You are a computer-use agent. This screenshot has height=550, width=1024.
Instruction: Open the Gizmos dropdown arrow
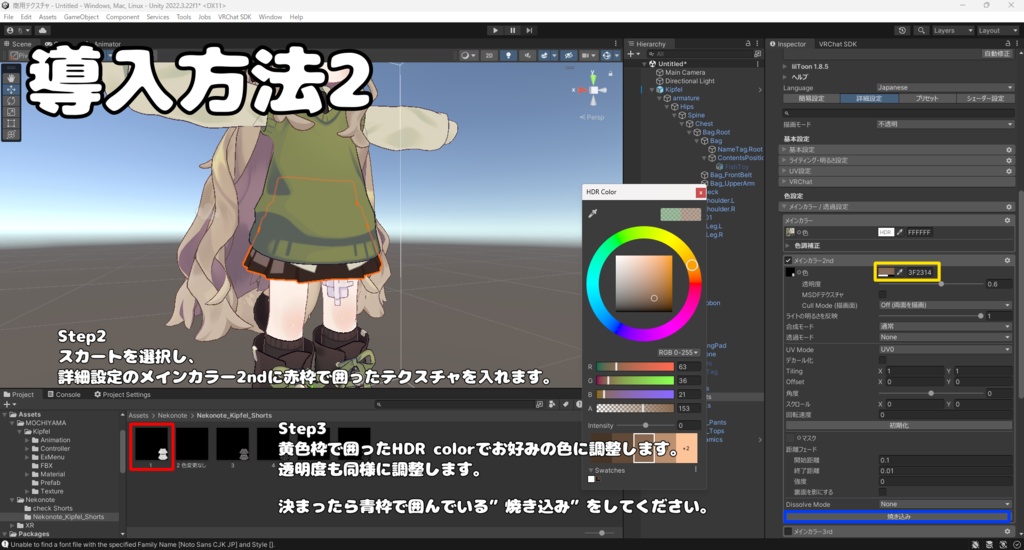(616, 56)
